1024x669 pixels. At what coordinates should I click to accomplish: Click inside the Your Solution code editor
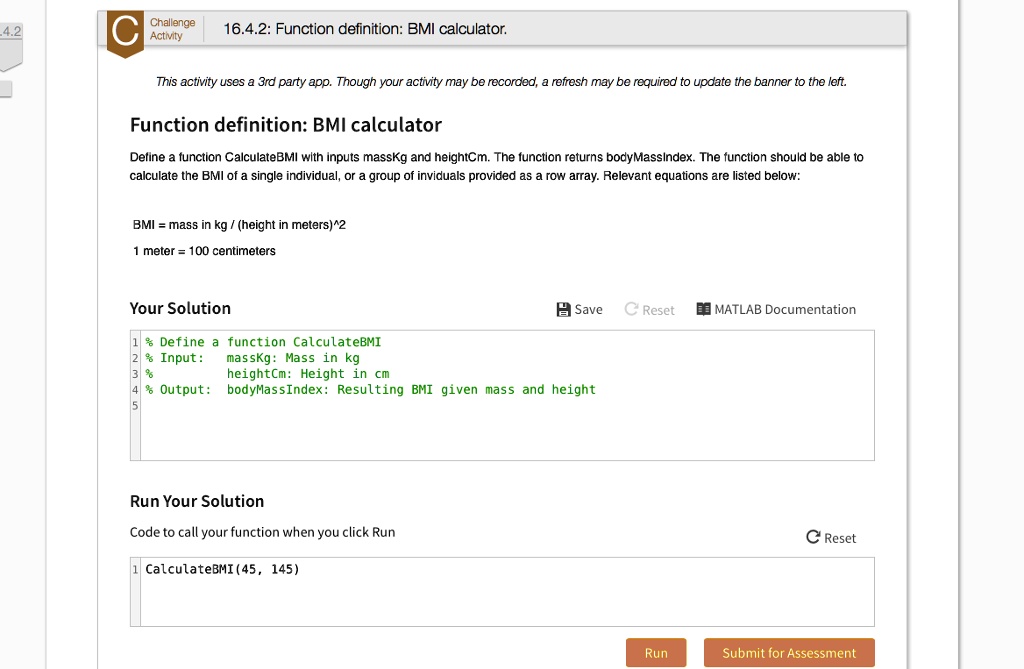pyautogui.click(x=500, y=420)
